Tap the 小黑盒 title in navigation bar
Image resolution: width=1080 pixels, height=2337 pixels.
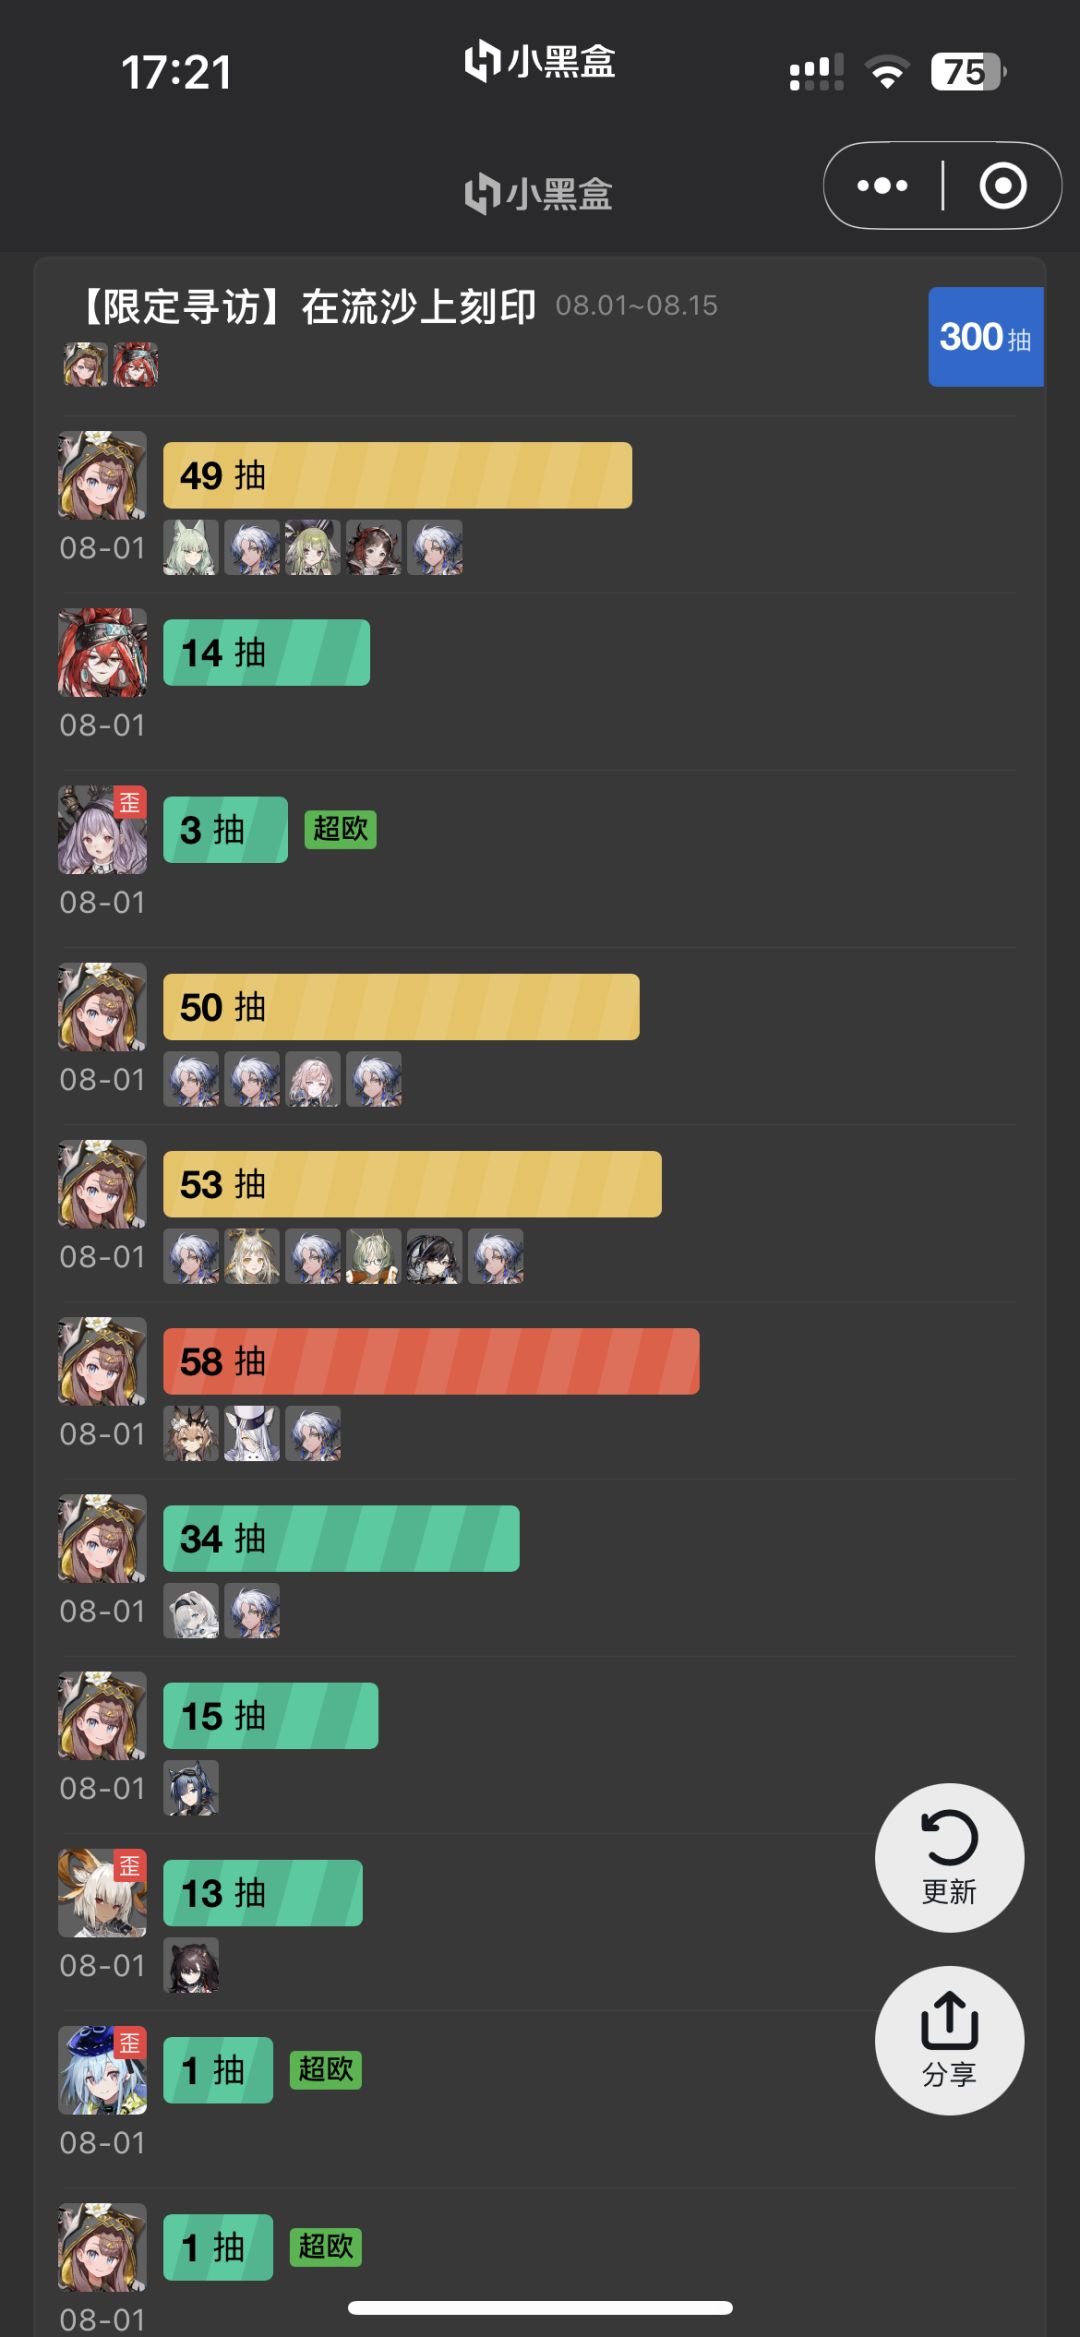[539, 193]
